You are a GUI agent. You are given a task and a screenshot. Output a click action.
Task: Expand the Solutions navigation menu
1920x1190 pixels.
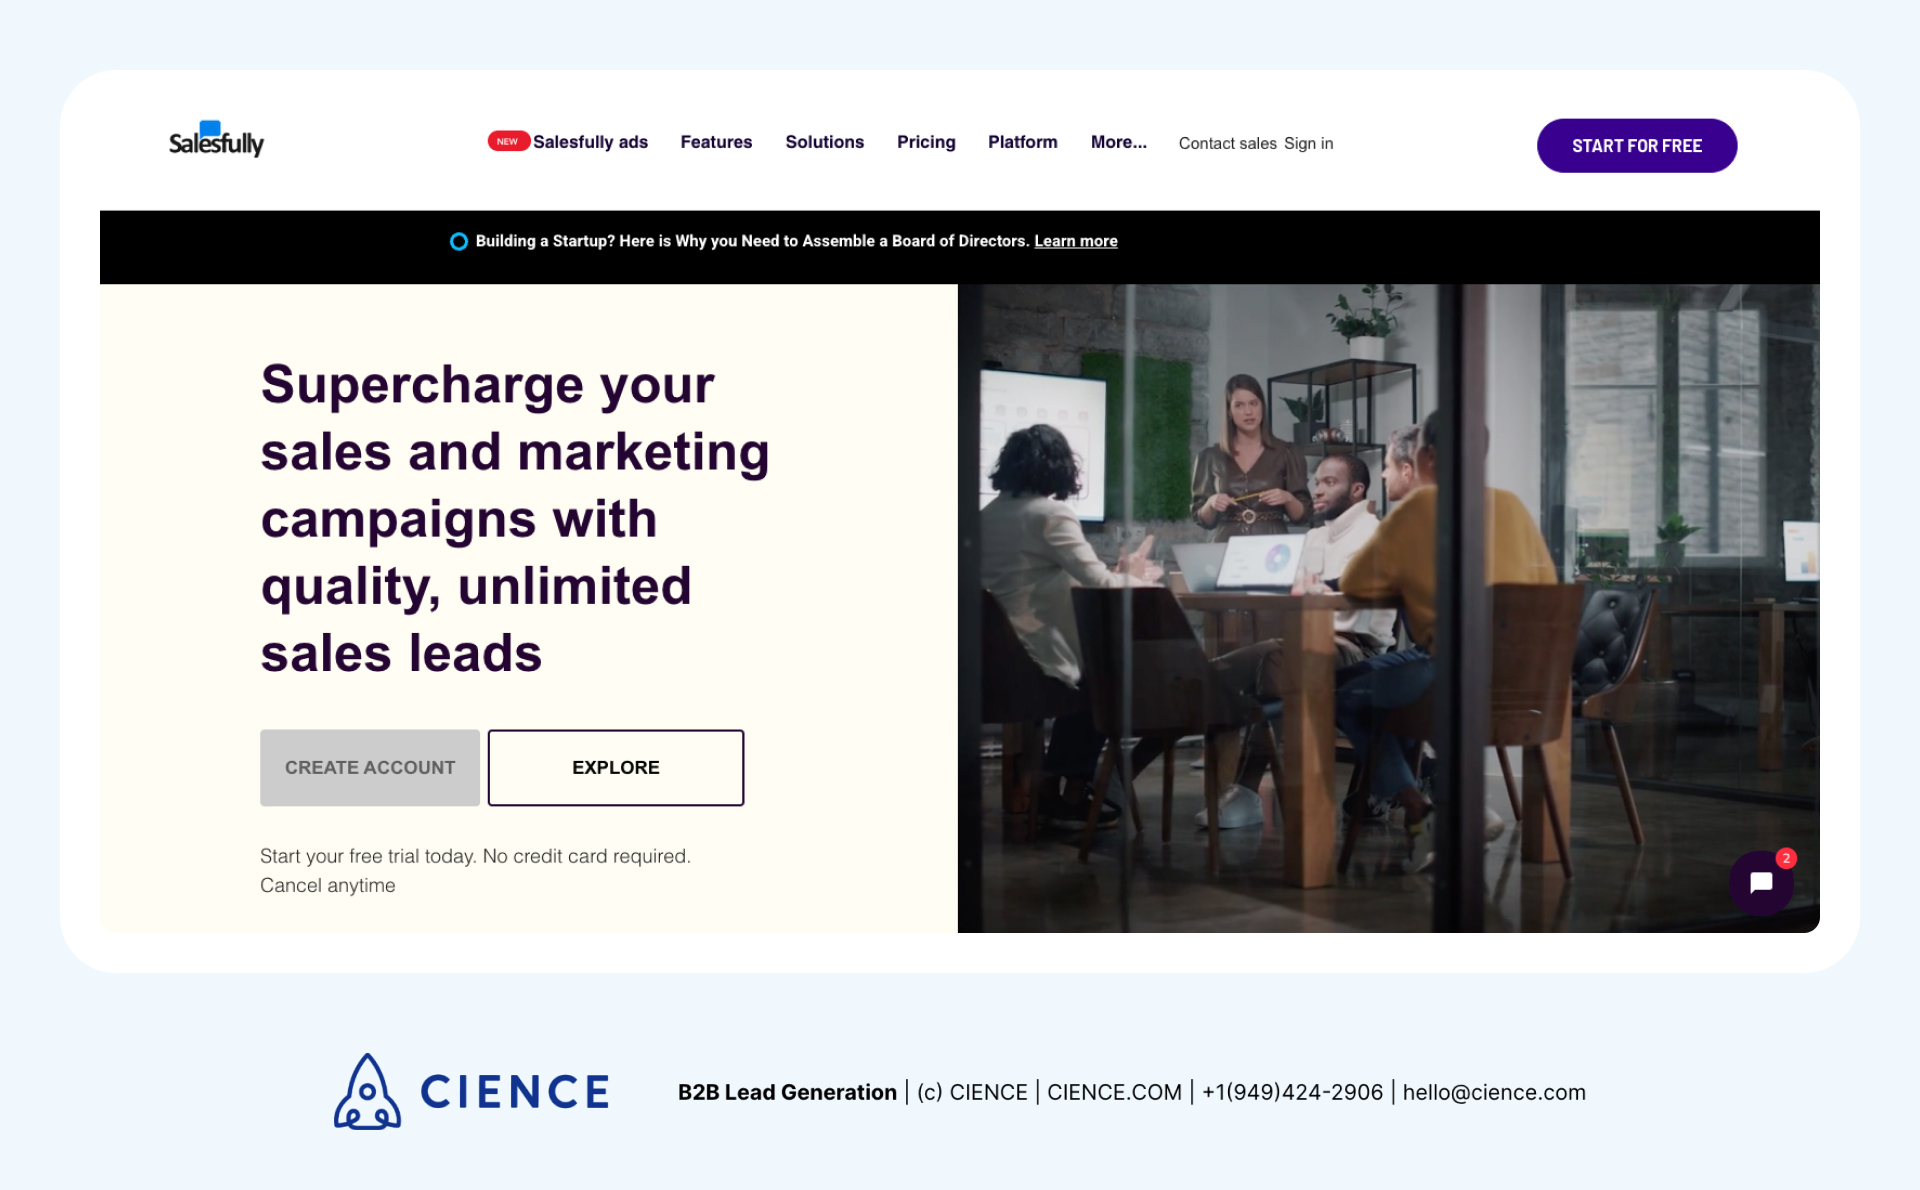click(x=824, y=141)
